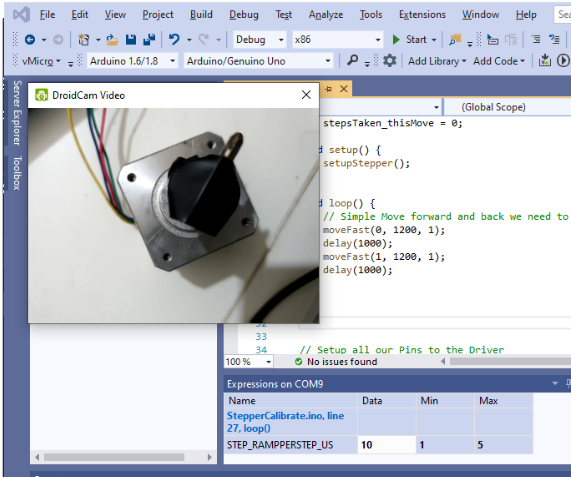571x477 pixels.
Task: Click the Min value 1 cell
Action: pyautogui.click(x=445, y=445)
